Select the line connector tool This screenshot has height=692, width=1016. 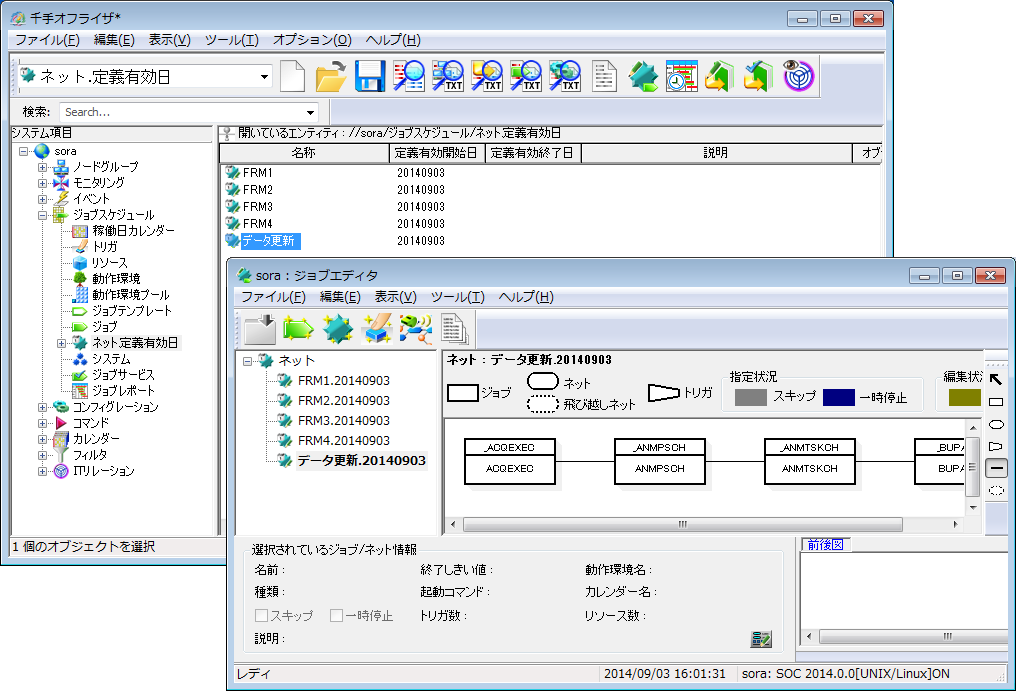tap(997, 468)
